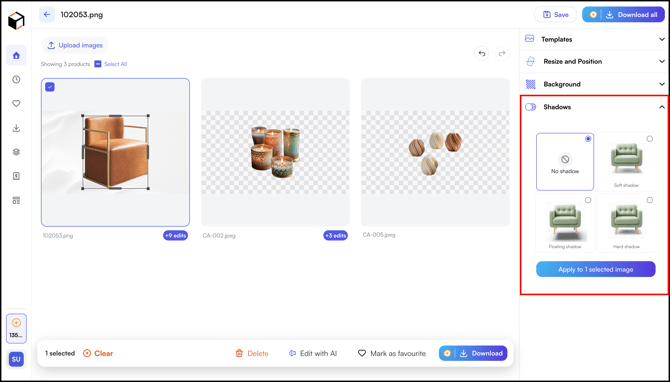Open the Background panel heading
The height and width of the screenshot is (382, 670).
[562, 84]
